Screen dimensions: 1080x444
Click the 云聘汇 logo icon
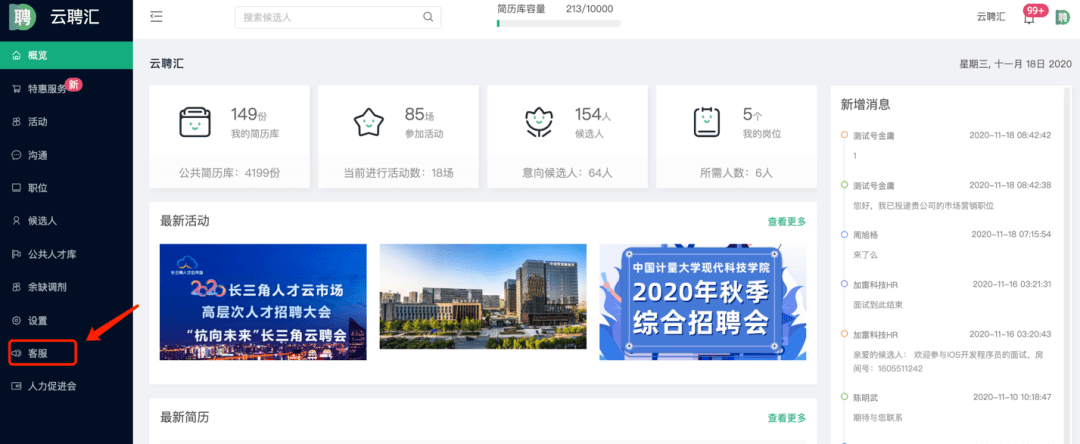point(22,17)
